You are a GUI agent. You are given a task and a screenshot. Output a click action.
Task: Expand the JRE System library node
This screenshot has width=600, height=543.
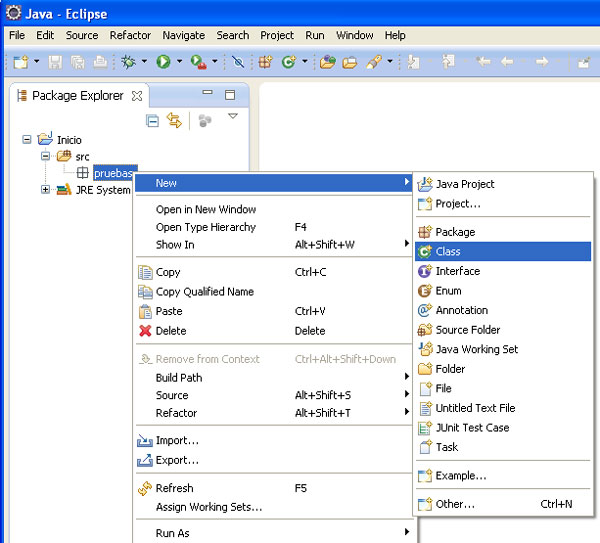coord(45,189)
